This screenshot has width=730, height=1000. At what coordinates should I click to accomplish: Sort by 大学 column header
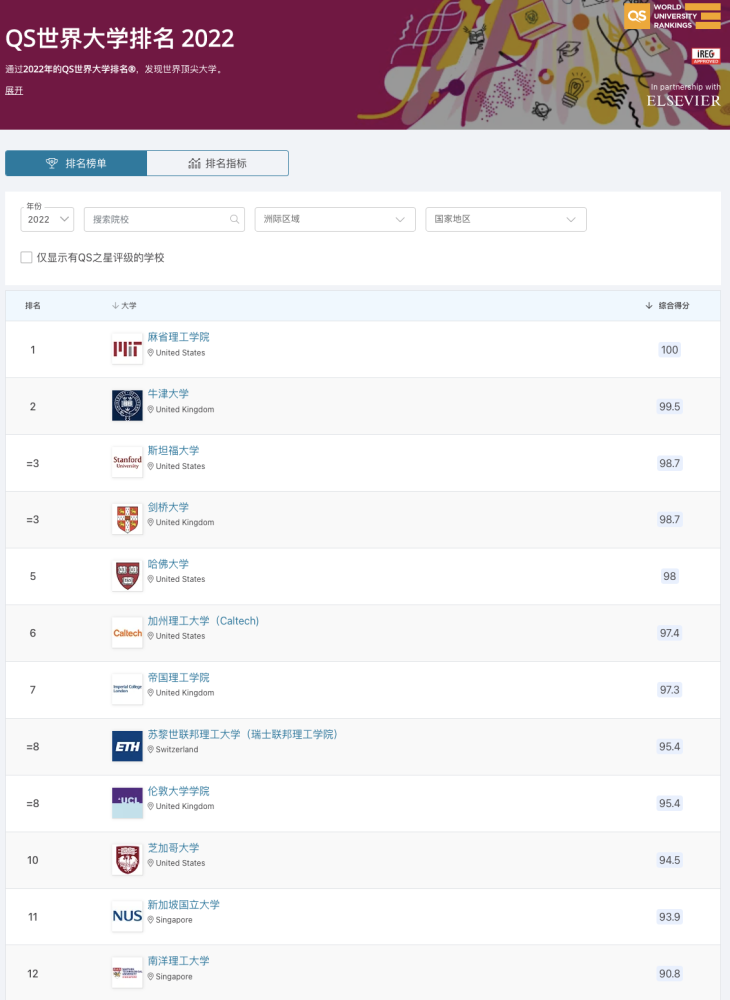point(125,305)
